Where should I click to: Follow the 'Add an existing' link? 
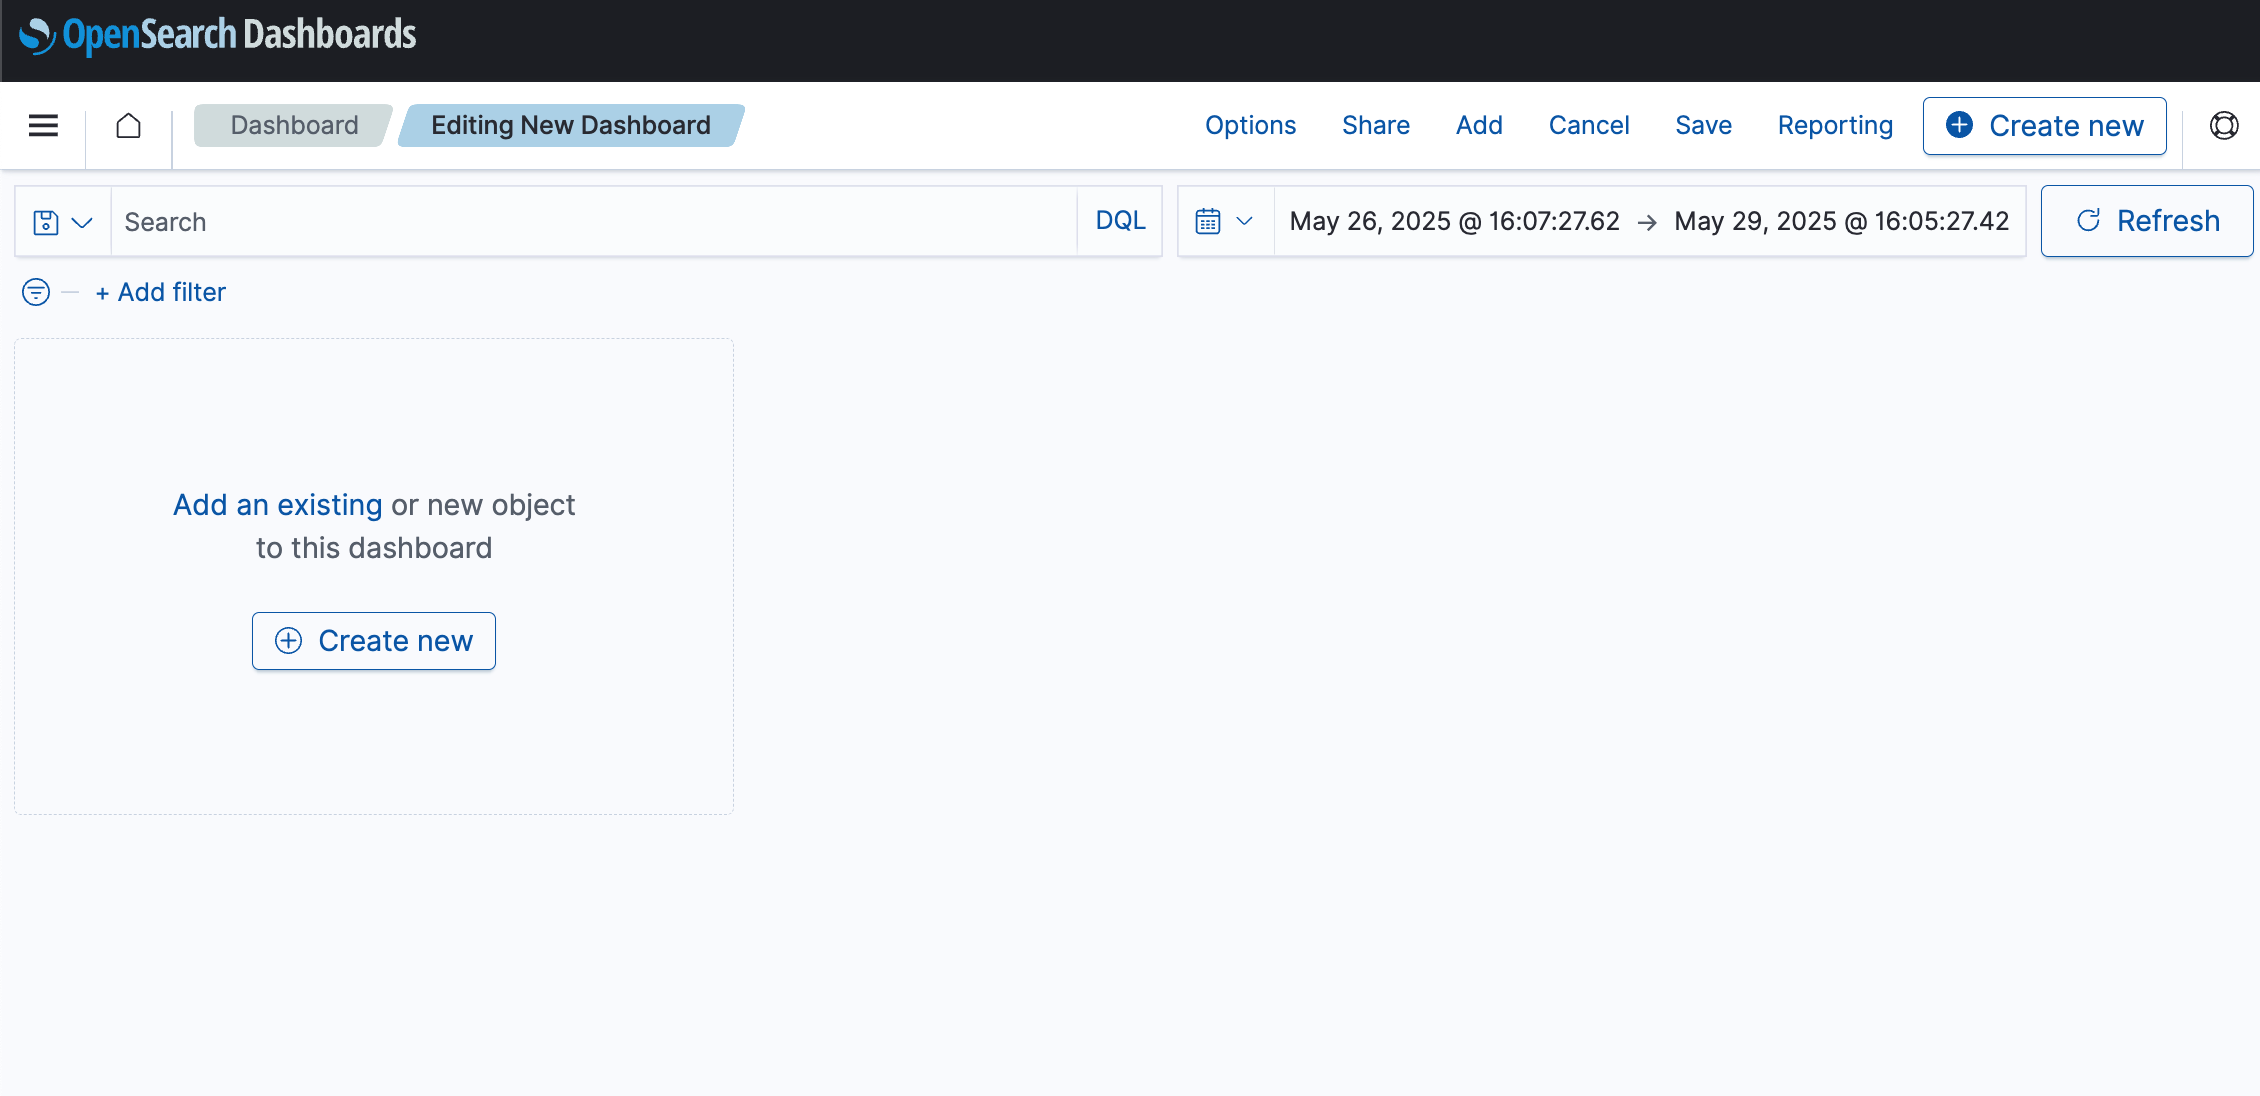tap(277, 505)
